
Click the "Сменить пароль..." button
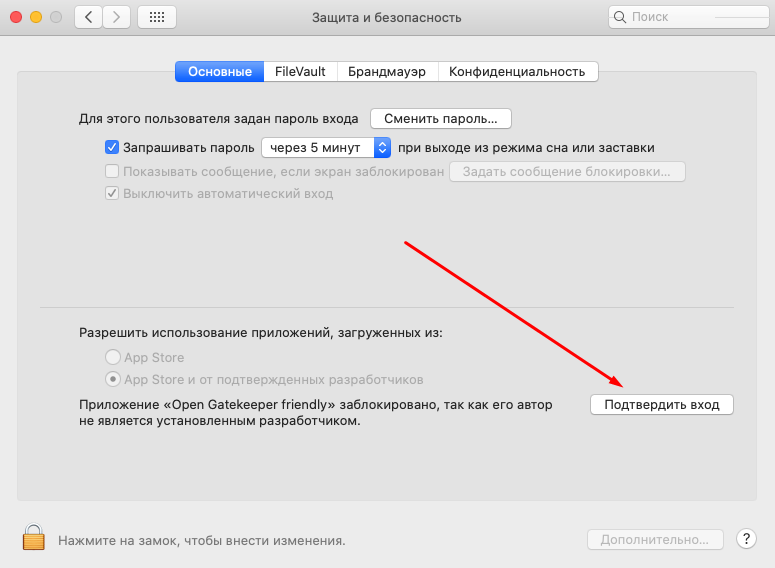[x=440, y=118]
